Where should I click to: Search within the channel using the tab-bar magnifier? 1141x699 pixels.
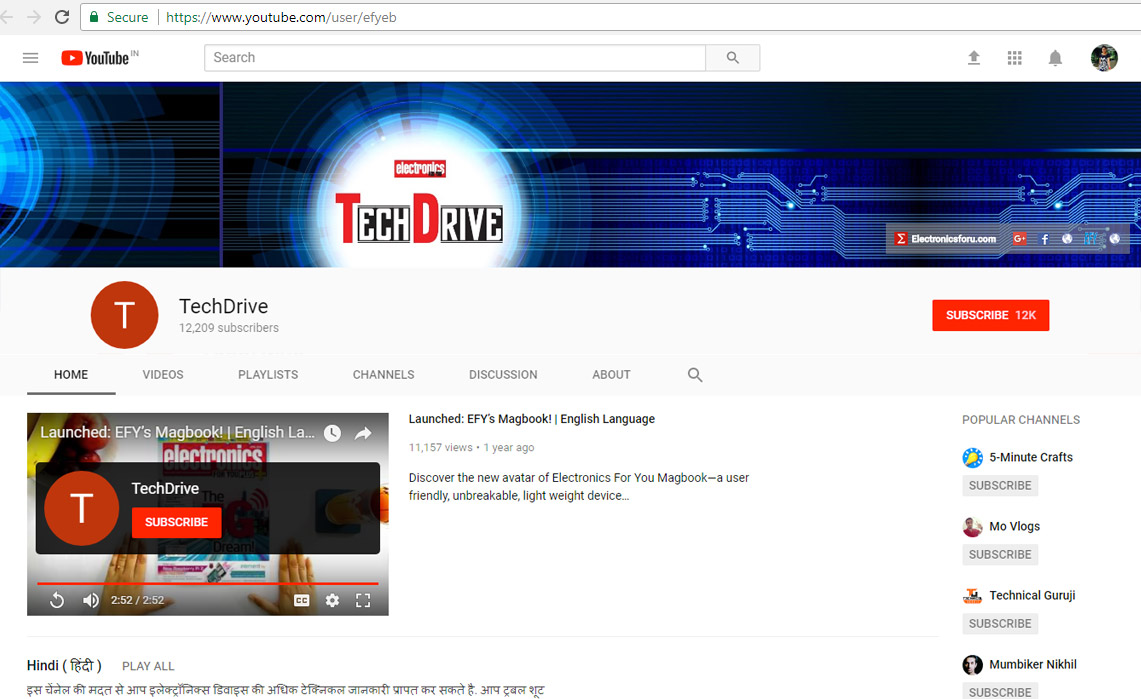tap(695, 375)
